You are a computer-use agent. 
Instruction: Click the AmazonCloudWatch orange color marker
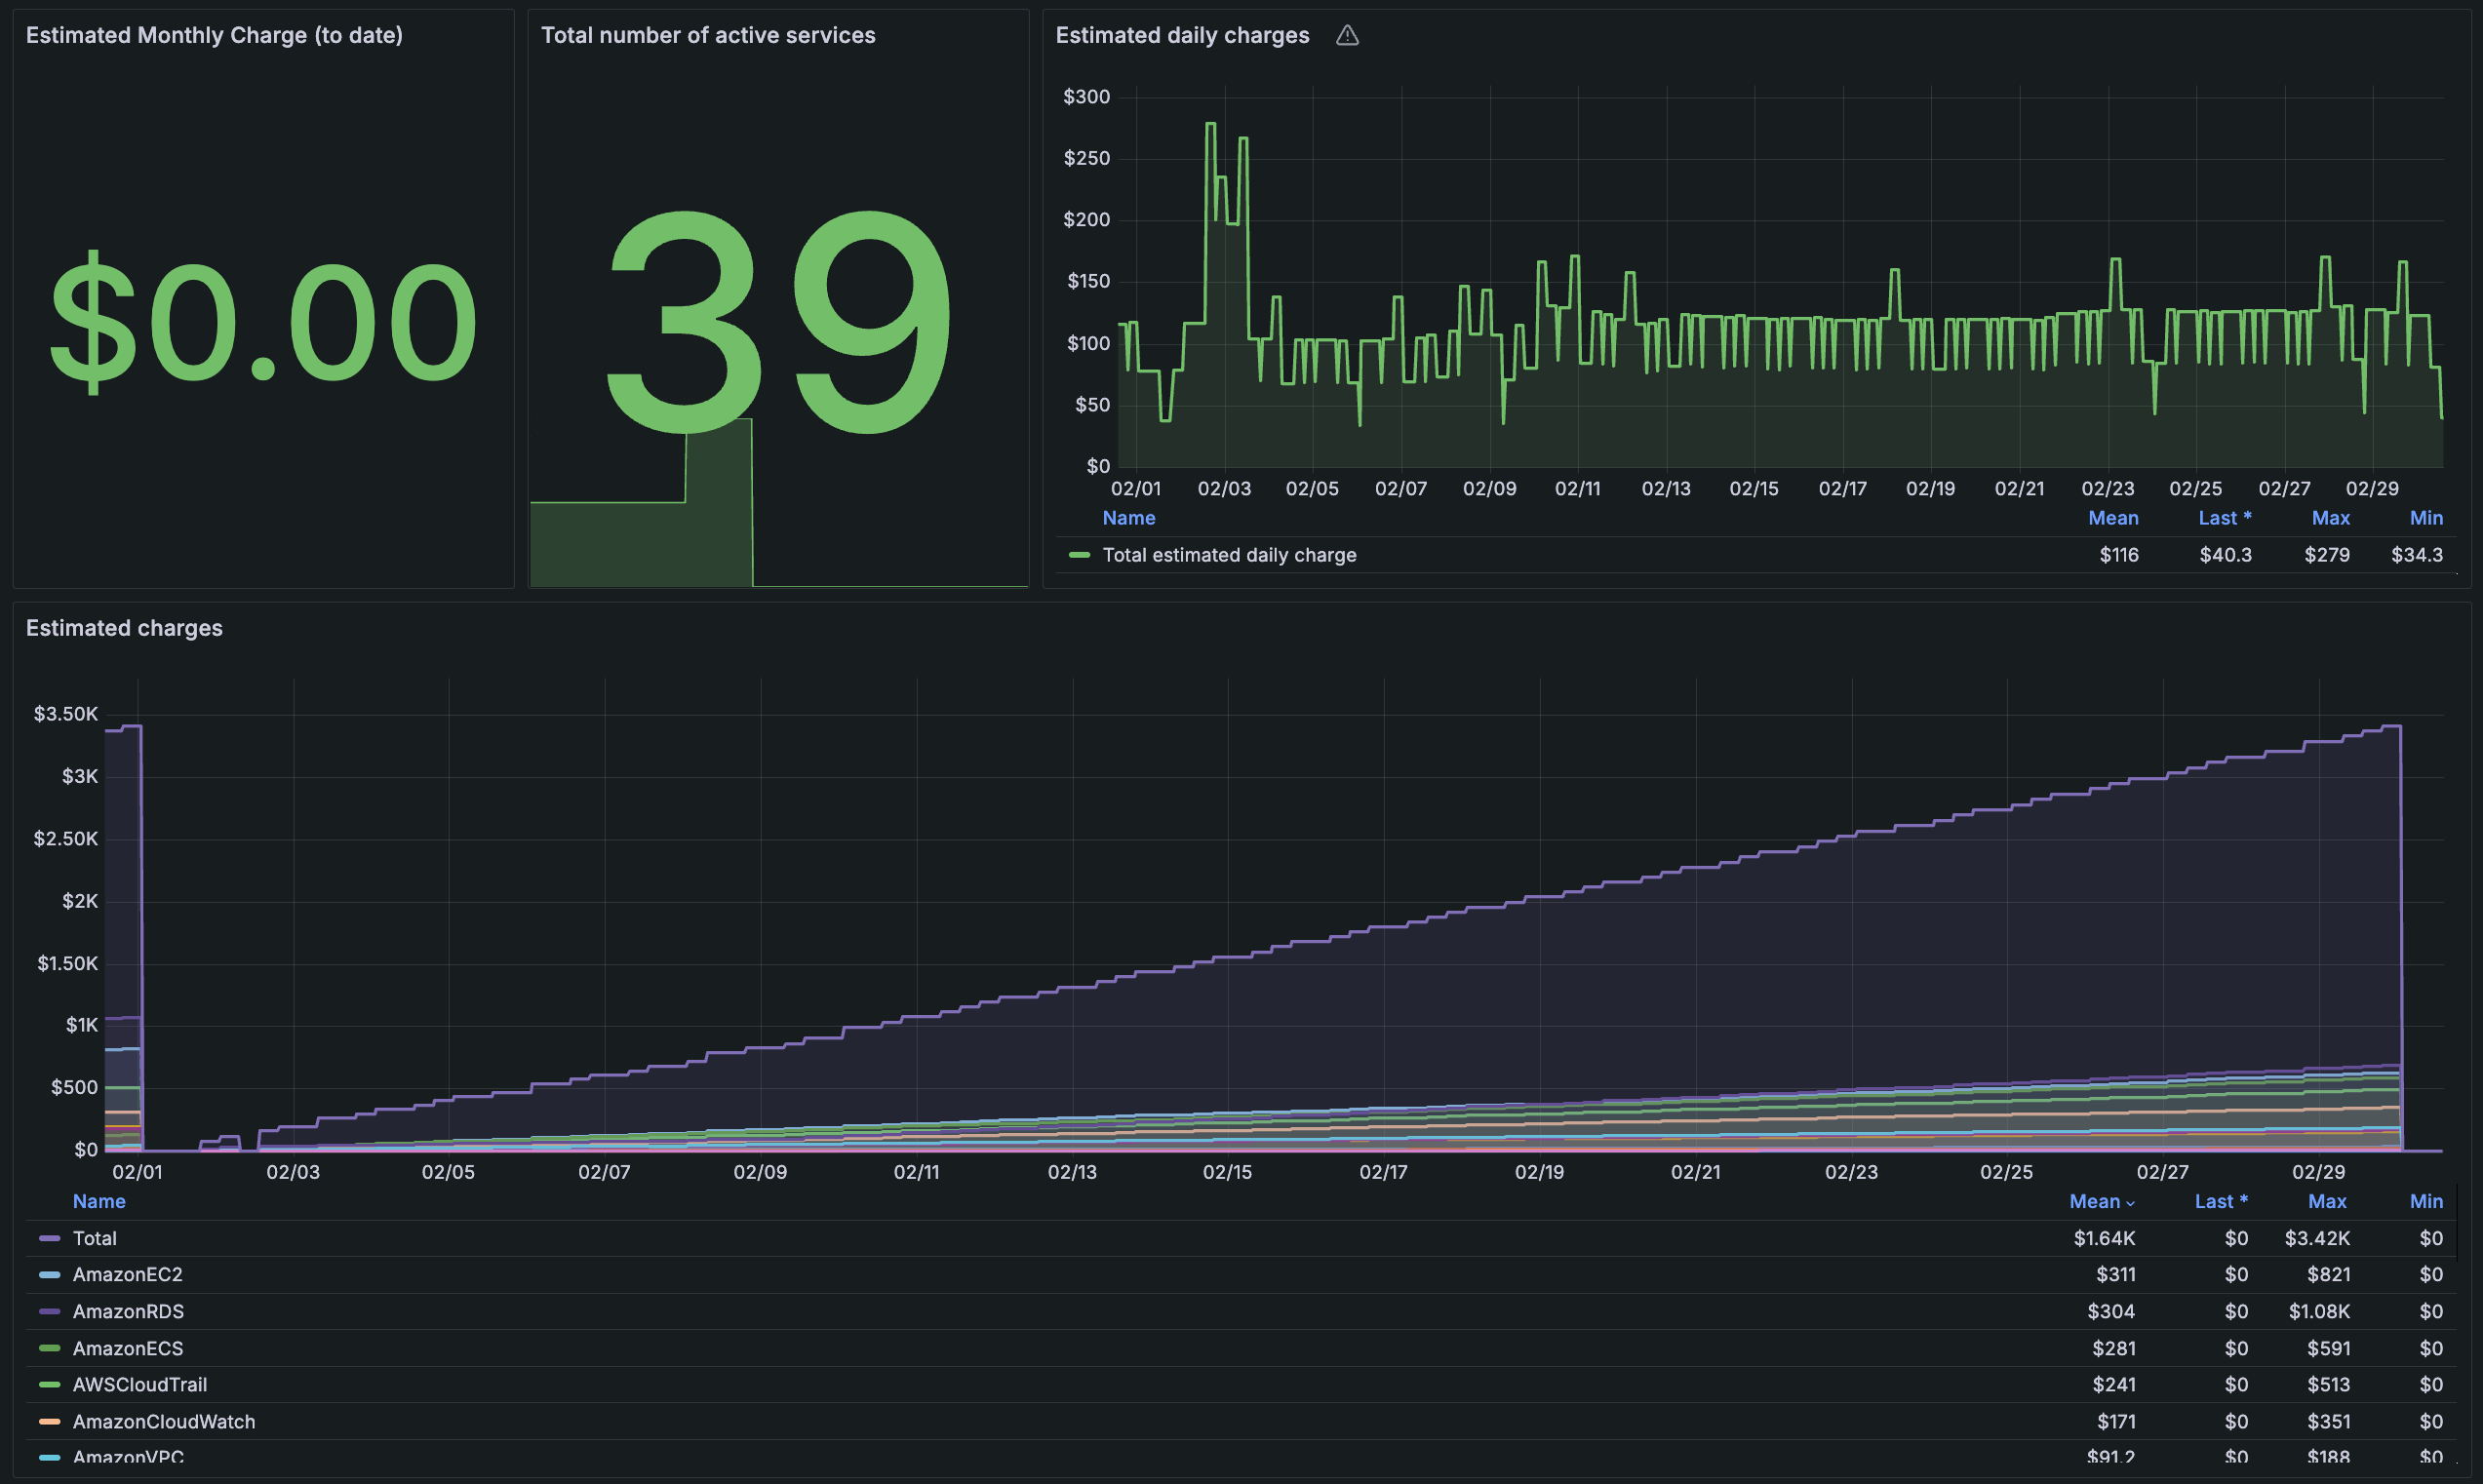(x=49, y=1421)
